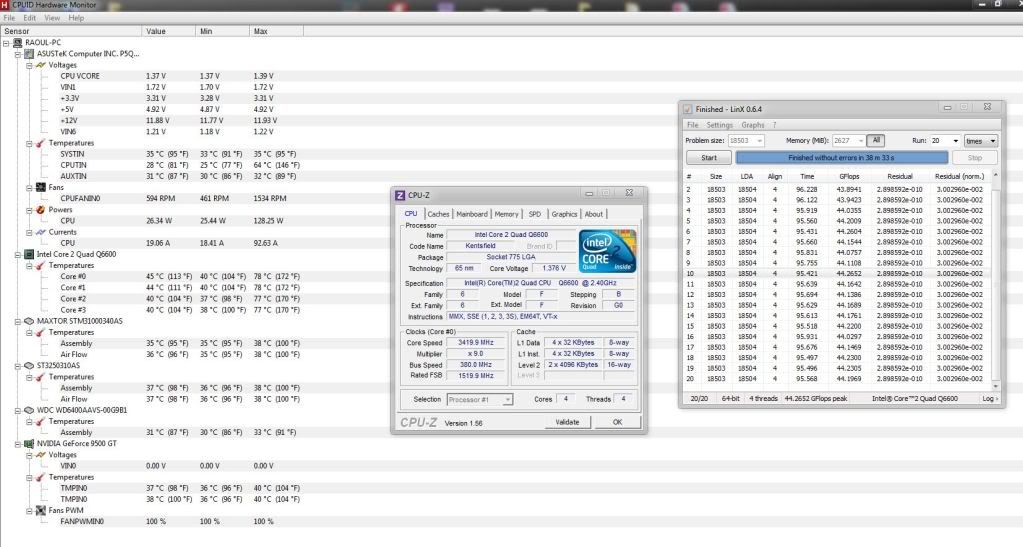Click the ST3250310AS drive icon
Screen dimensions: 1023x547
[29, 366]
